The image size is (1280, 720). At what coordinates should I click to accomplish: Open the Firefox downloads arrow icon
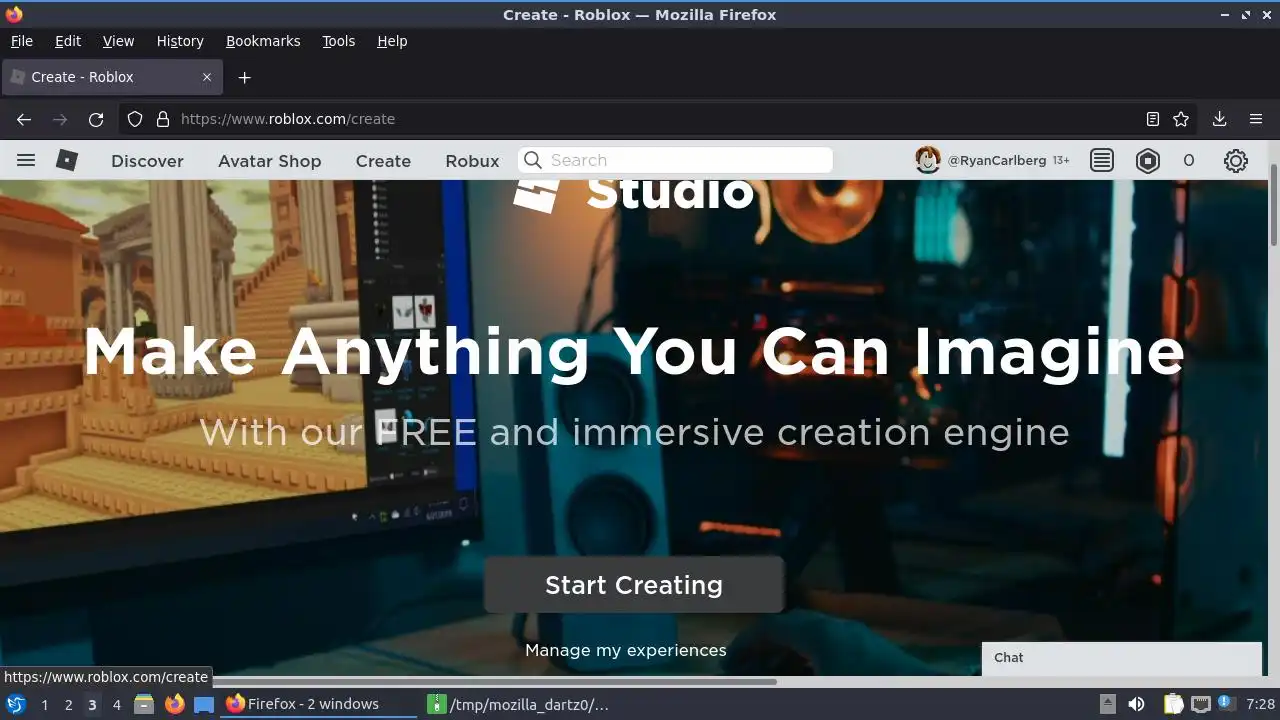1220,119
